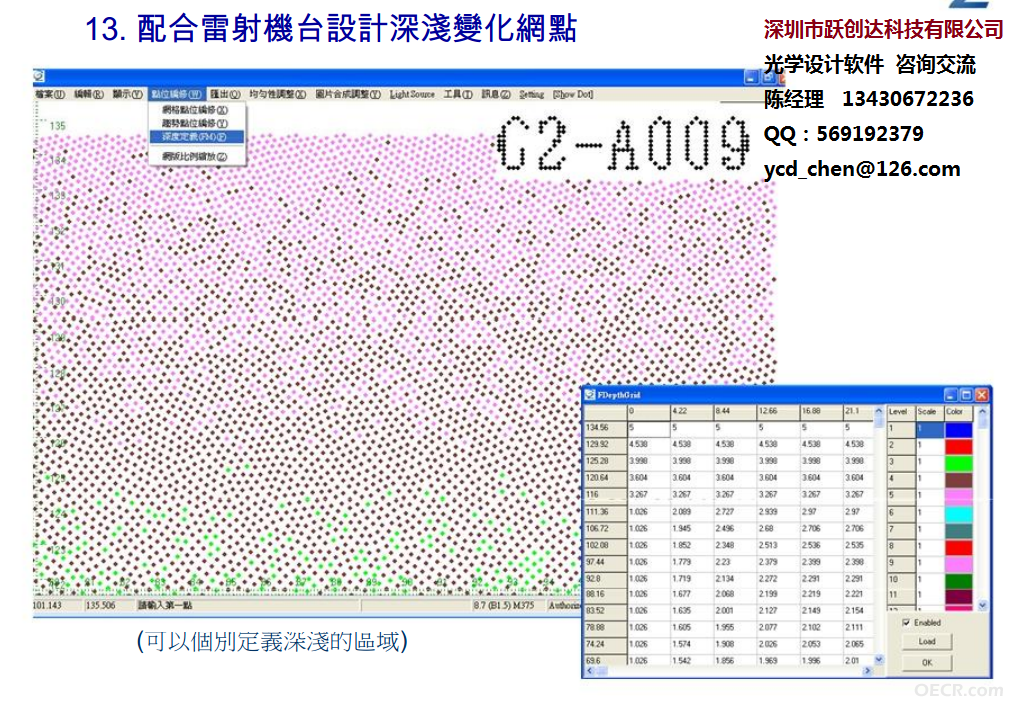Image resolution: width=1015 pixels, height=705 pixels.
Task: Select cell 1.852 in row 102.08
Action: pyautogui.click(x=691, y=546)
